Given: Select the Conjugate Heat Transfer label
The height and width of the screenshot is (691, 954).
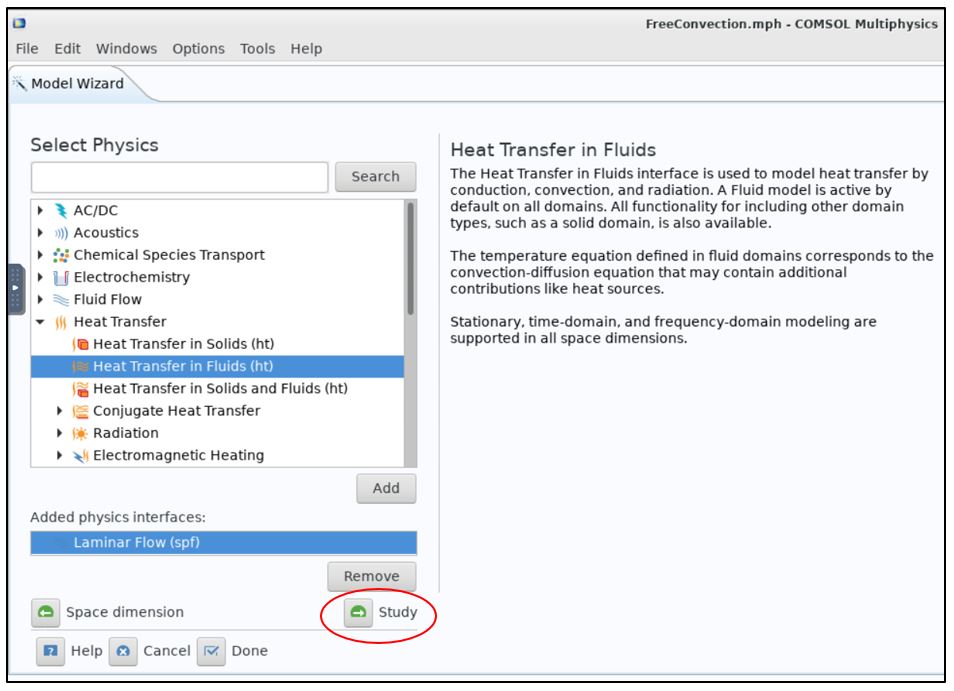Looking at the screenshot, I should (176, 411).
